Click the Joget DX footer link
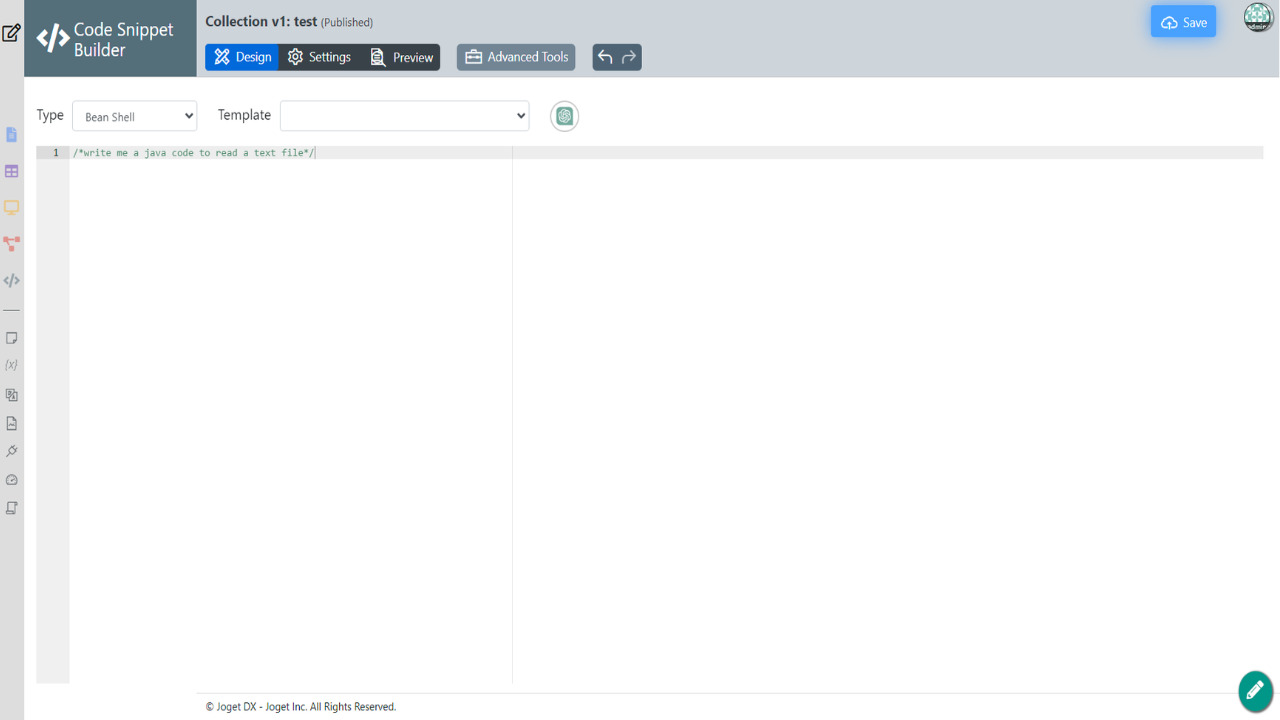Viewport: 1280px width, 720px height. [x=237, y=707]
